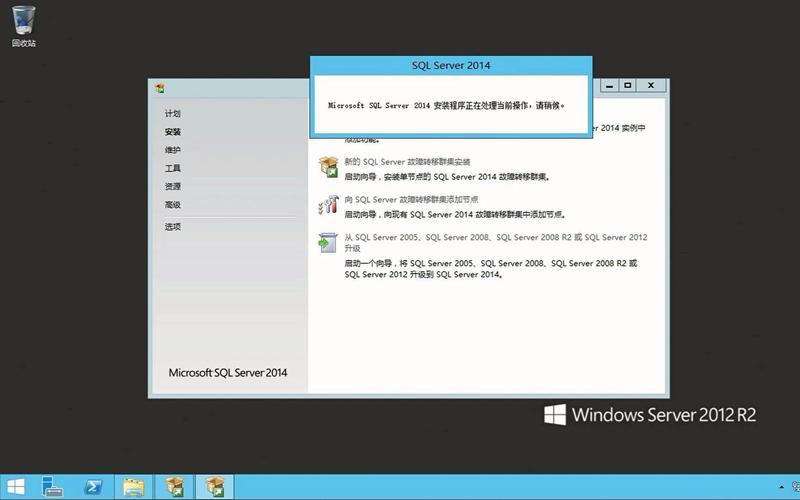Open the Recycle Bin desktop icon
Image resolution: width=800 pixels, height=500 pixels.
tap(23, 26)
